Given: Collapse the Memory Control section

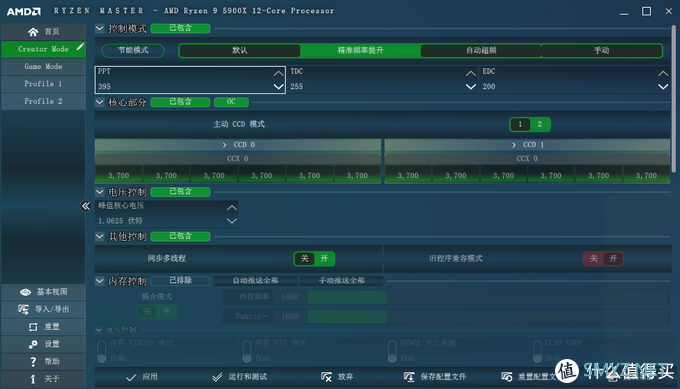Looking at the screenshot, I should [x=100, y=281].
